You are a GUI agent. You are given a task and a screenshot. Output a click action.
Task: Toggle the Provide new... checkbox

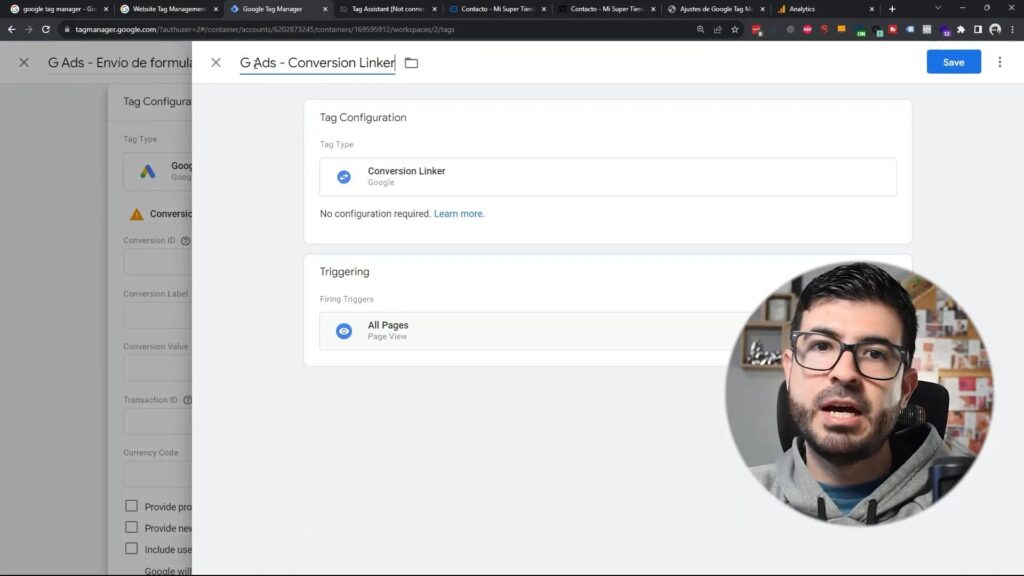pos(131,528)
